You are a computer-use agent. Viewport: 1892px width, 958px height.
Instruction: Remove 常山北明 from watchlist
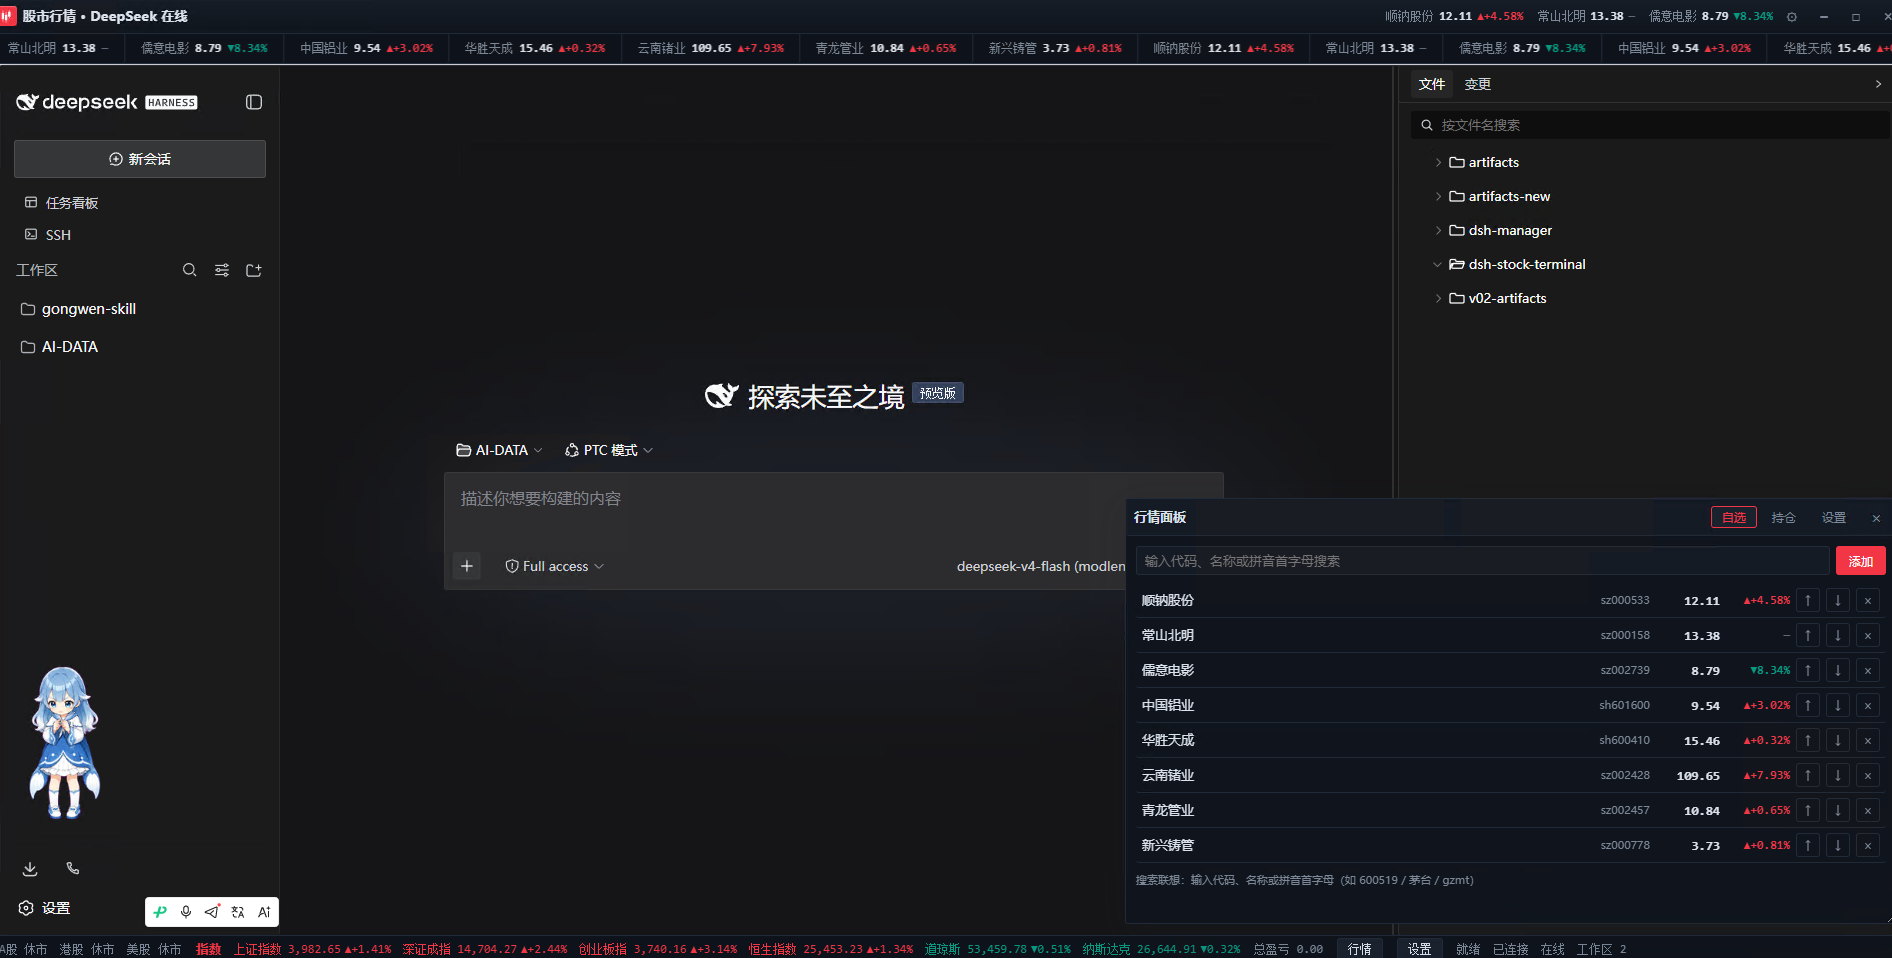[x=1868, y=636]
